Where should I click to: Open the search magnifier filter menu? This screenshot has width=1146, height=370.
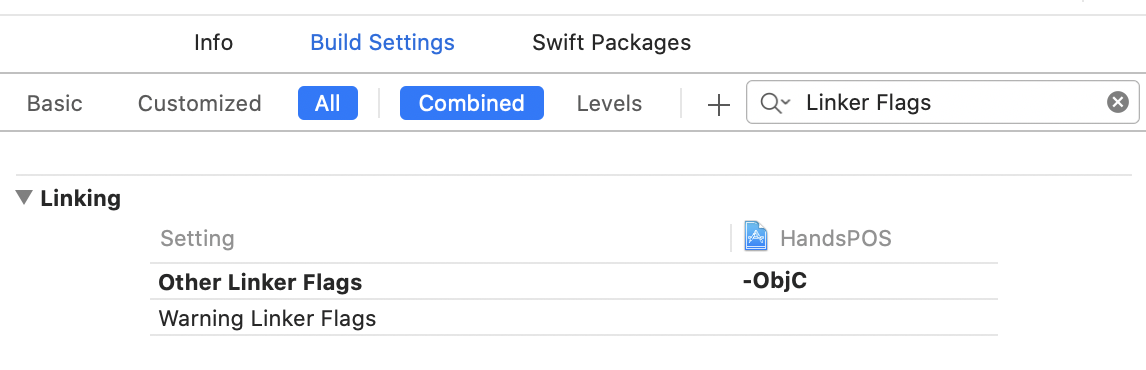(x=775, y=103)
